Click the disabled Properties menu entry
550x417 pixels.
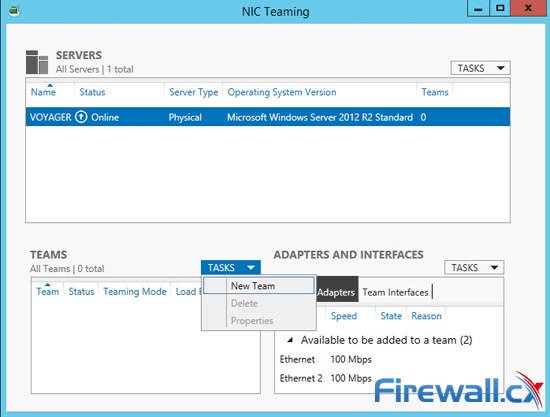(259, 321)
